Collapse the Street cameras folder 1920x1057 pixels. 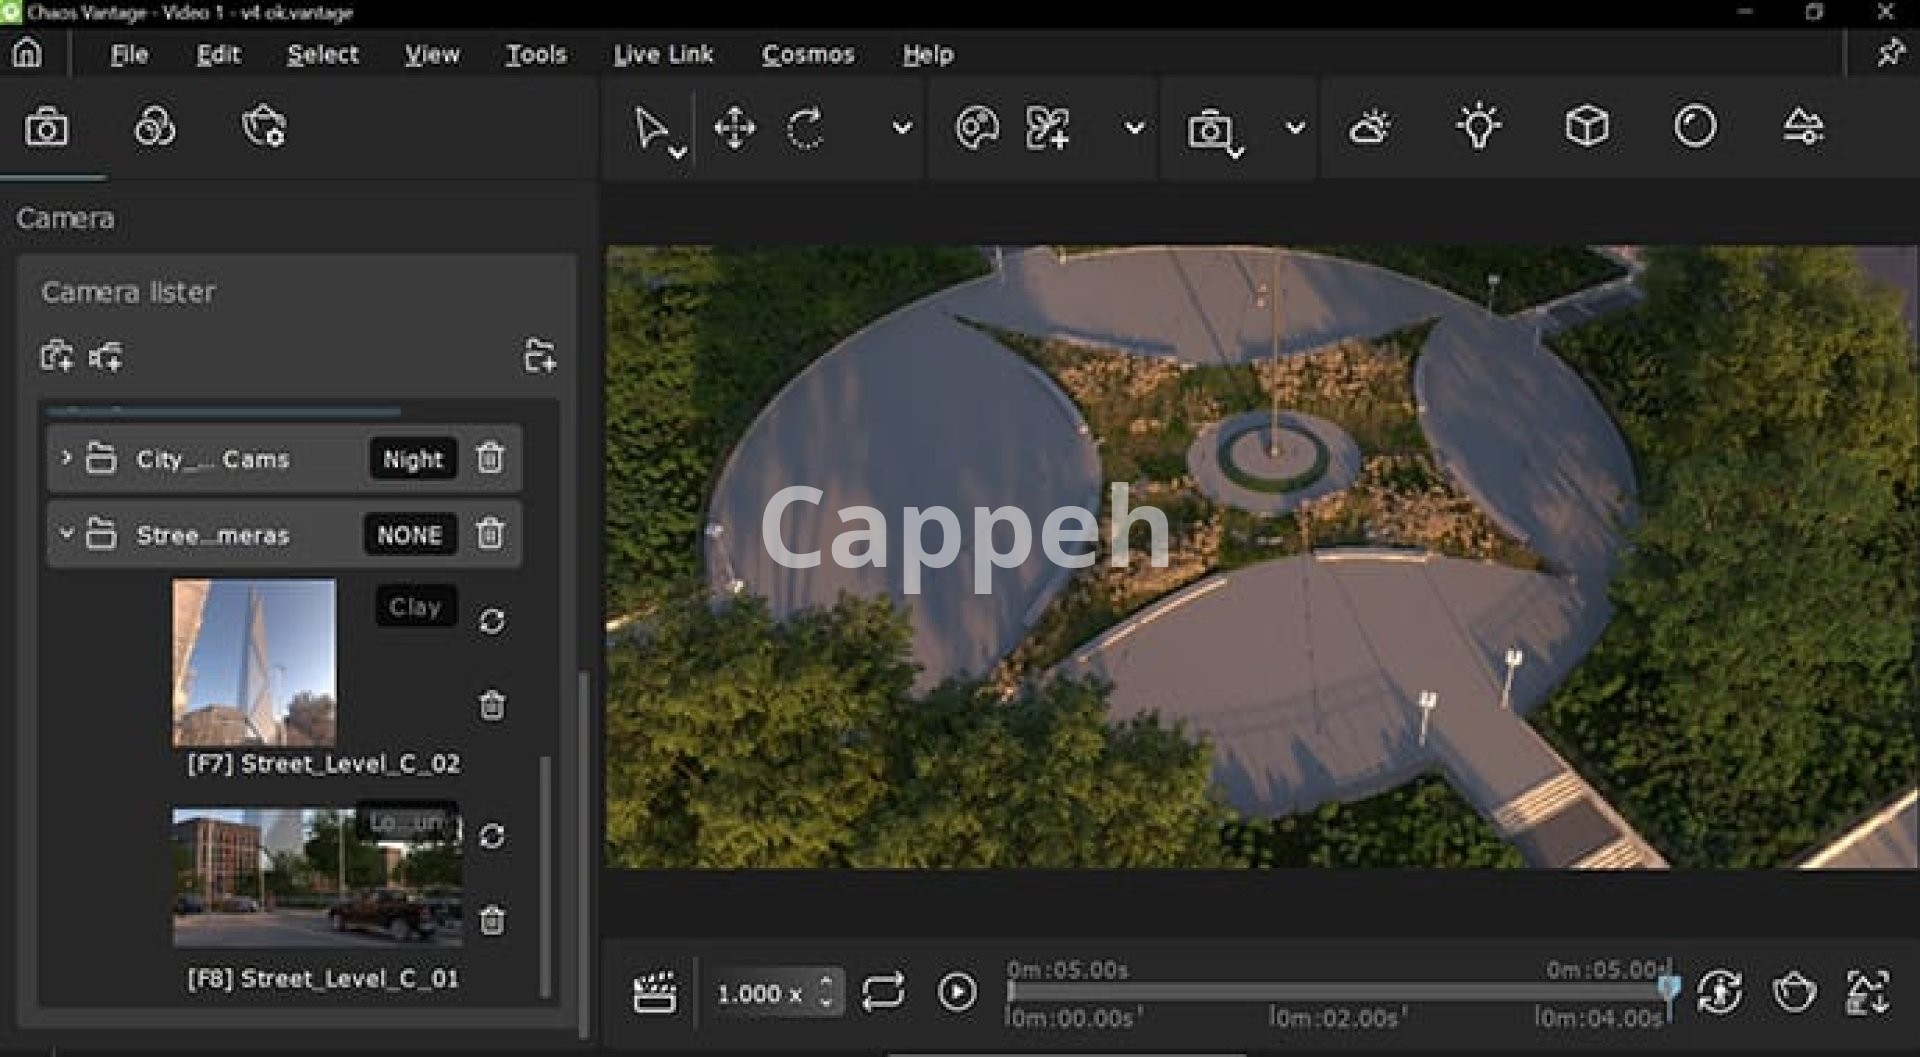pyautogui.click(x=66, y=534)
